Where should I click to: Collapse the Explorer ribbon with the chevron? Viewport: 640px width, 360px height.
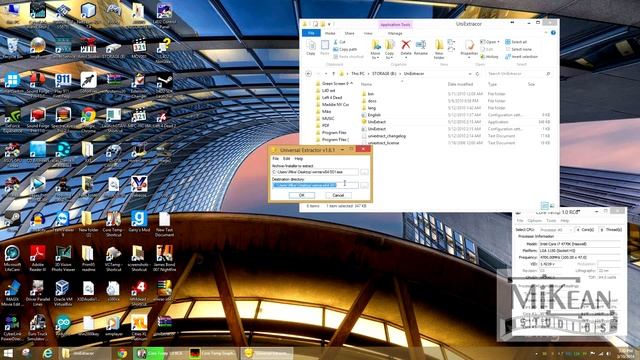546,33
